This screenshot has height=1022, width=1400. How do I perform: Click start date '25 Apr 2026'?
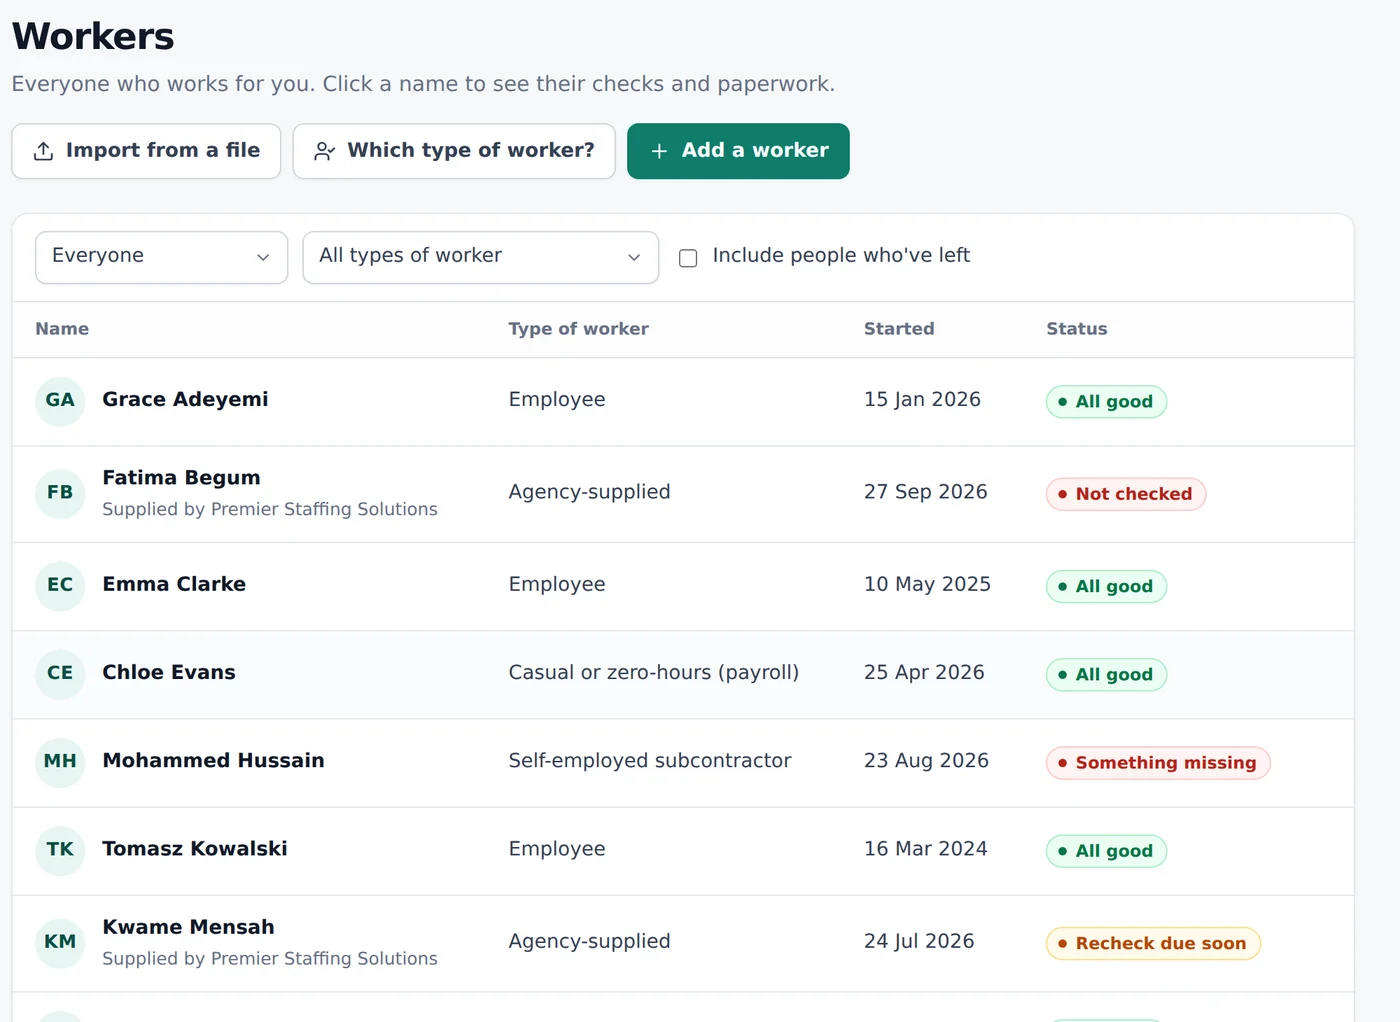924,672
